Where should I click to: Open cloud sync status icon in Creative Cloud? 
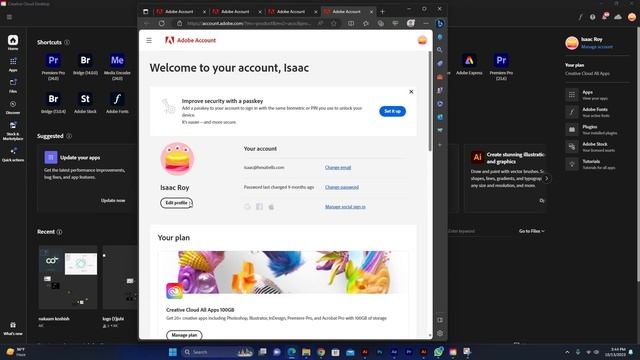click(618, 17)
